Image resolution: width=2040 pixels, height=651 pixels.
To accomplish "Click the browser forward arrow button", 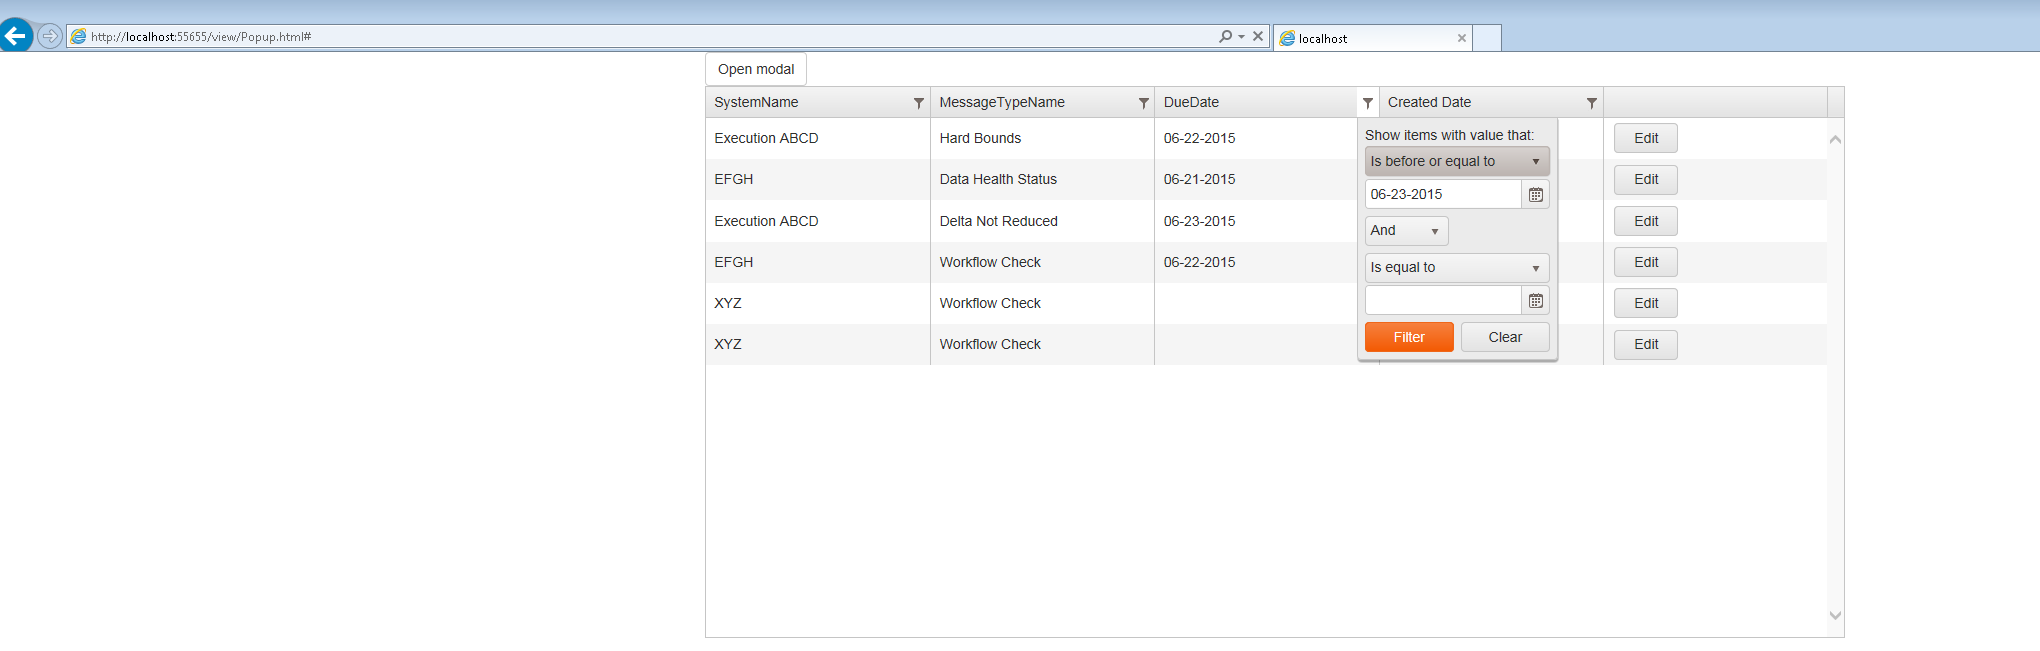I will pyautogui.click(x=49, y=36).
